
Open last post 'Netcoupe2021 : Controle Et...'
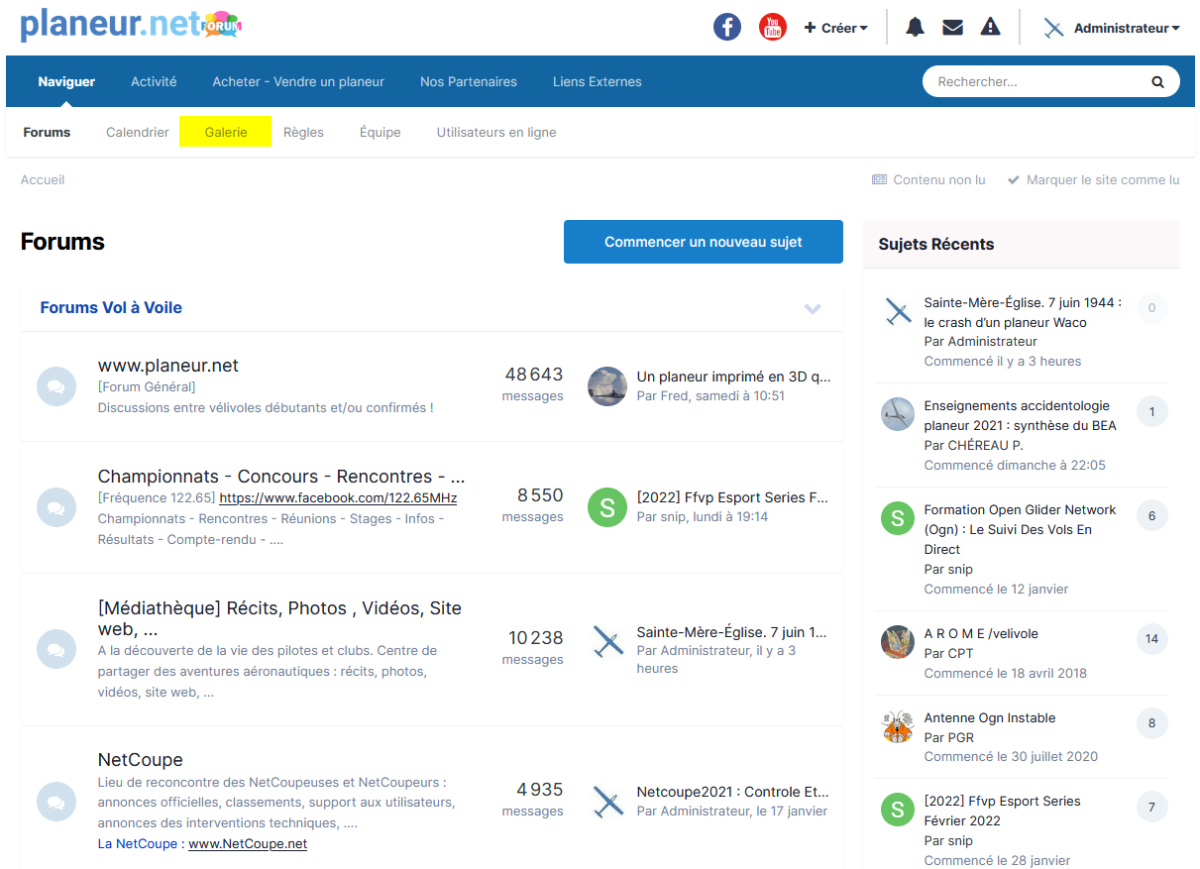(733, 792)
